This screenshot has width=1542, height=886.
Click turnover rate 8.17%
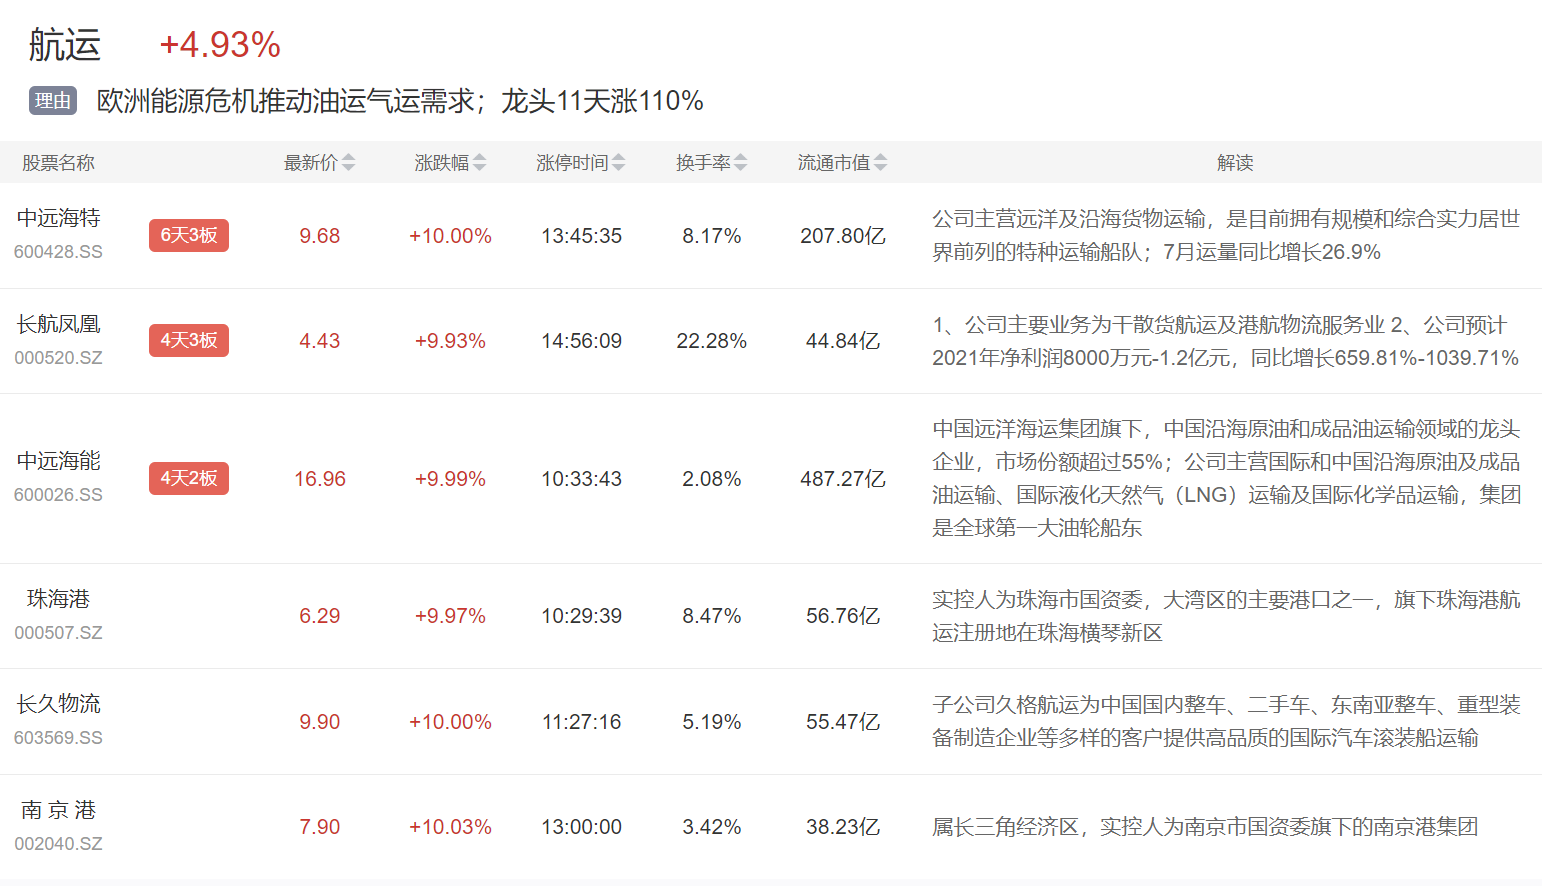712,236
